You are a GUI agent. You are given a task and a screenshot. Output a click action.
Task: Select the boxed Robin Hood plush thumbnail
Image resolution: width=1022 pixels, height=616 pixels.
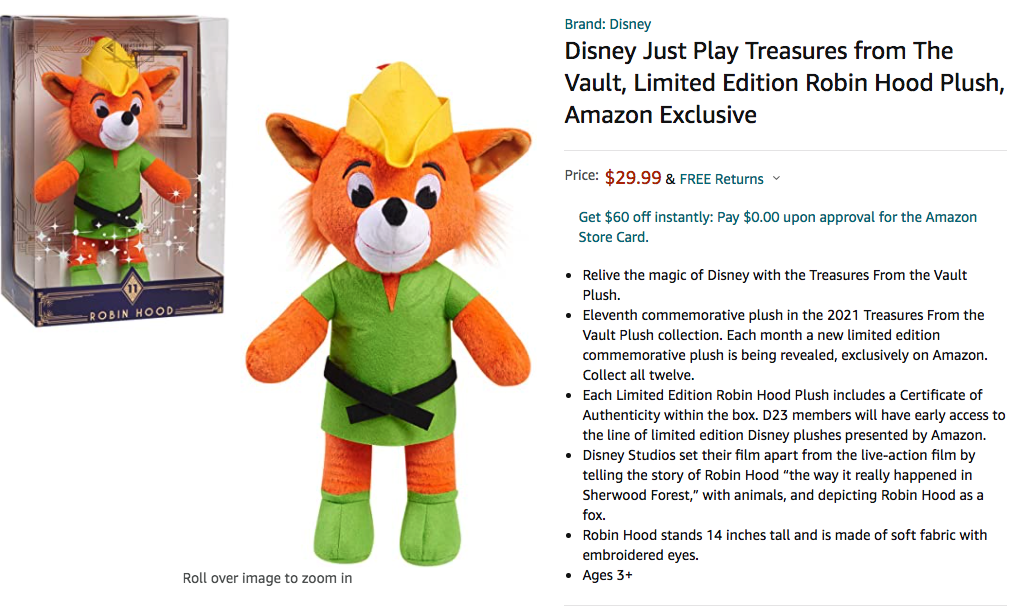coord(114,170)
